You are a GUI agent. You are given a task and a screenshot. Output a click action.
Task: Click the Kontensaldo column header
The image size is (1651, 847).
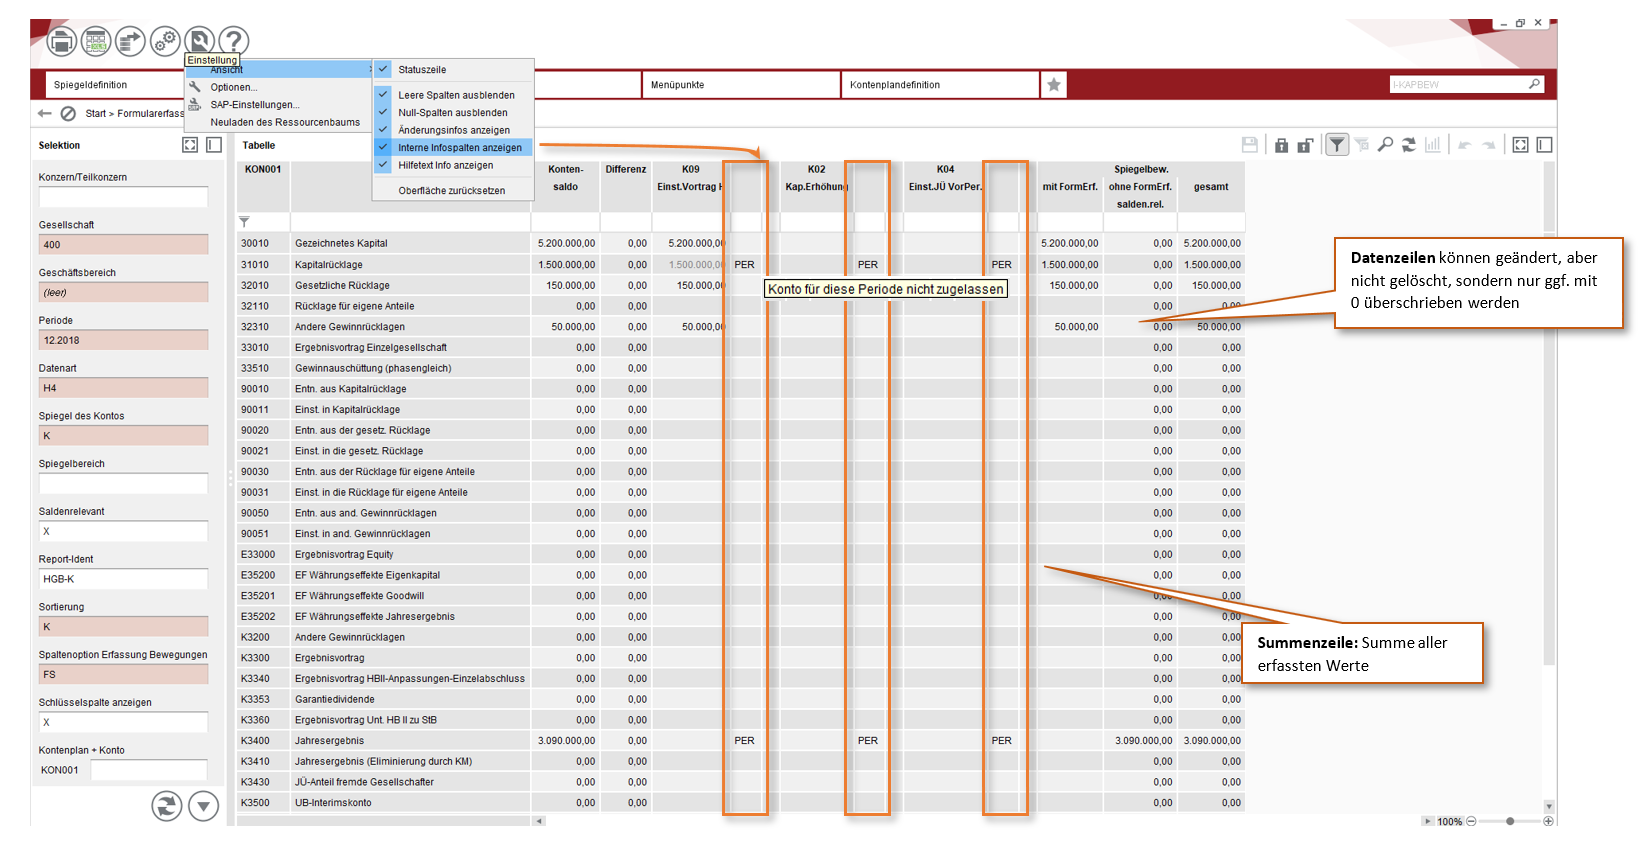[565, 187]
